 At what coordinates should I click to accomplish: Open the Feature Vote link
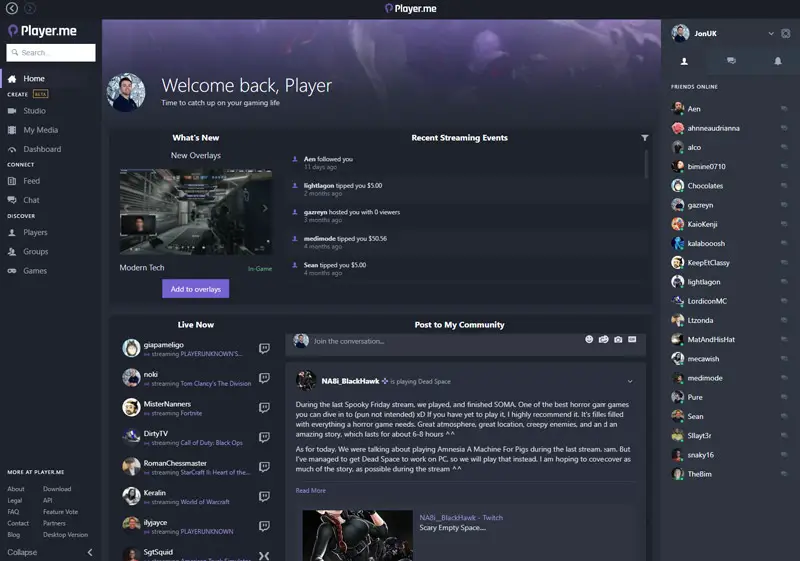[60, 512]
